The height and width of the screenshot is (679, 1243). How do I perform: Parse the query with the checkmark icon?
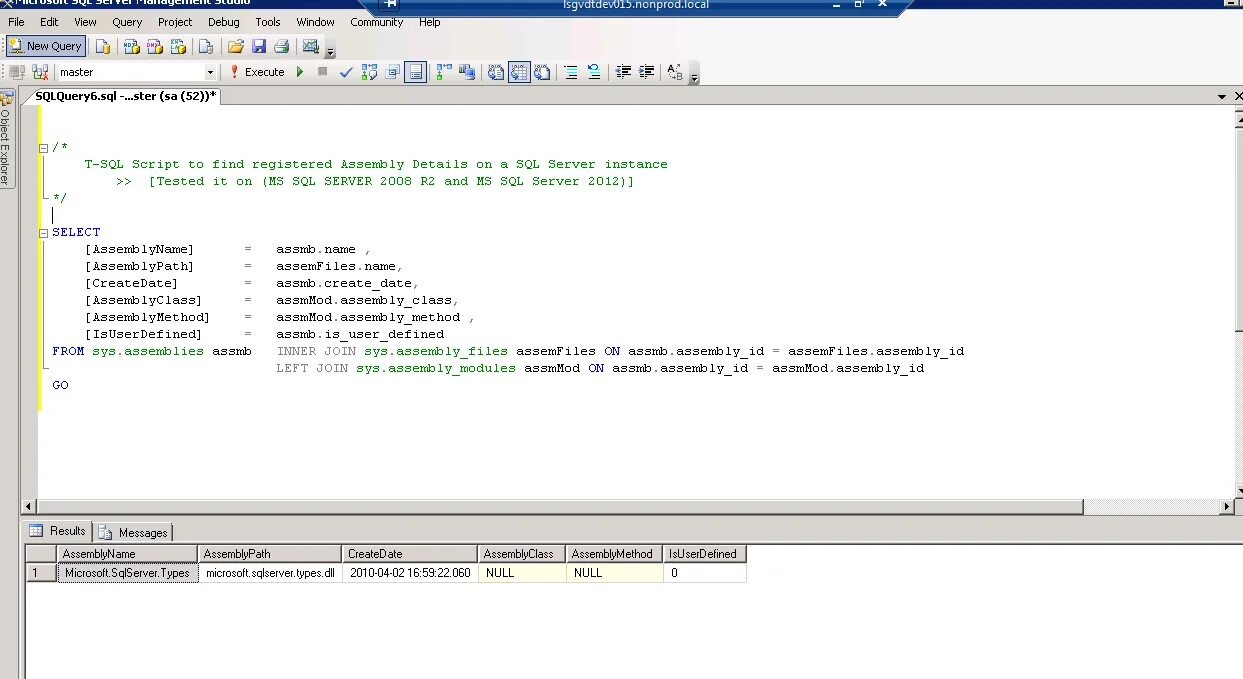tap(346, 72)
